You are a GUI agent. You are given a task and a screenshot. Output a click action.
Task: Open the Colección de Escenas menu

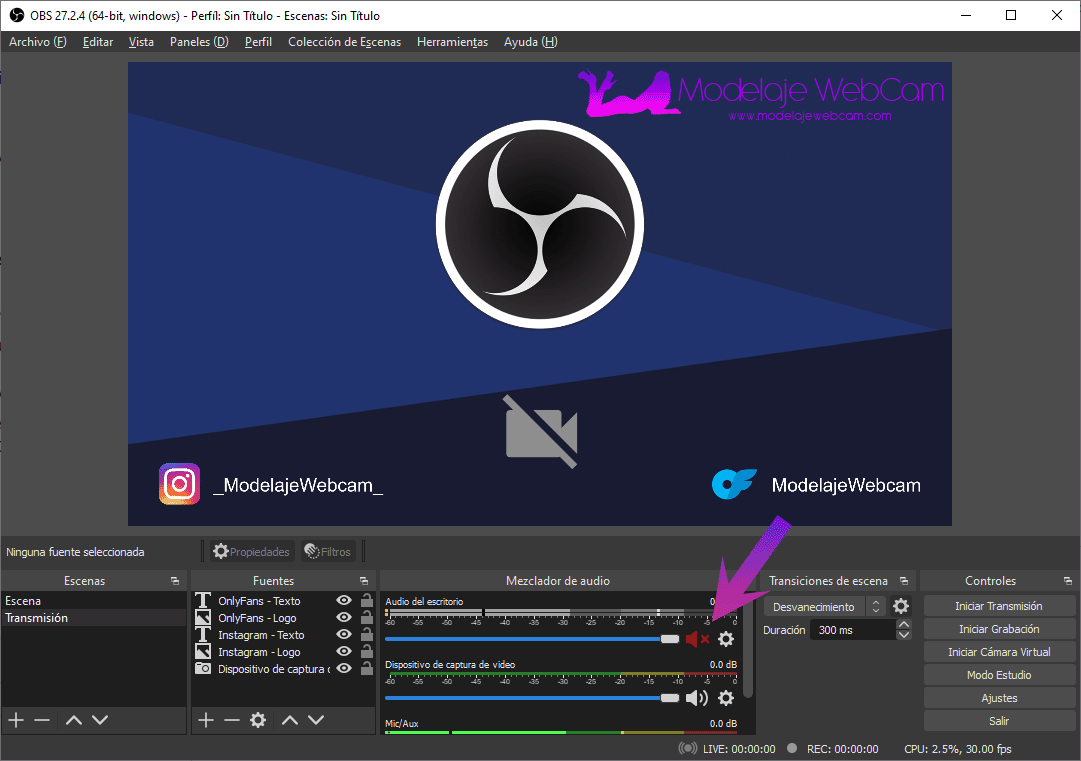(x=344, y=42)
